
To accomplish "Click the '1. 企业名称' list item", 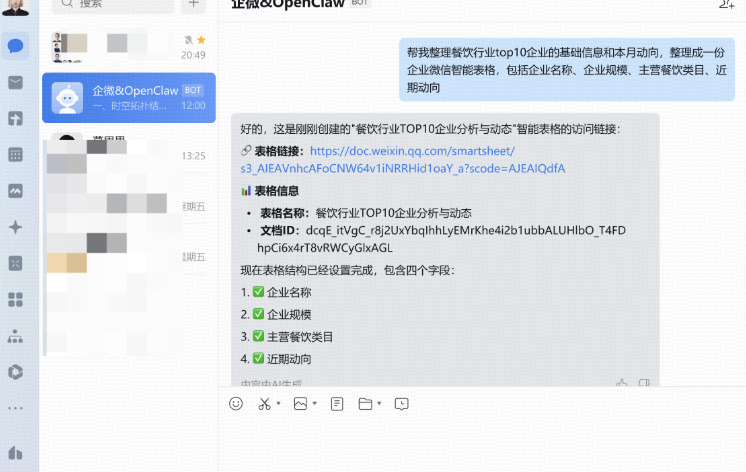I will click(x=276, y=292).
